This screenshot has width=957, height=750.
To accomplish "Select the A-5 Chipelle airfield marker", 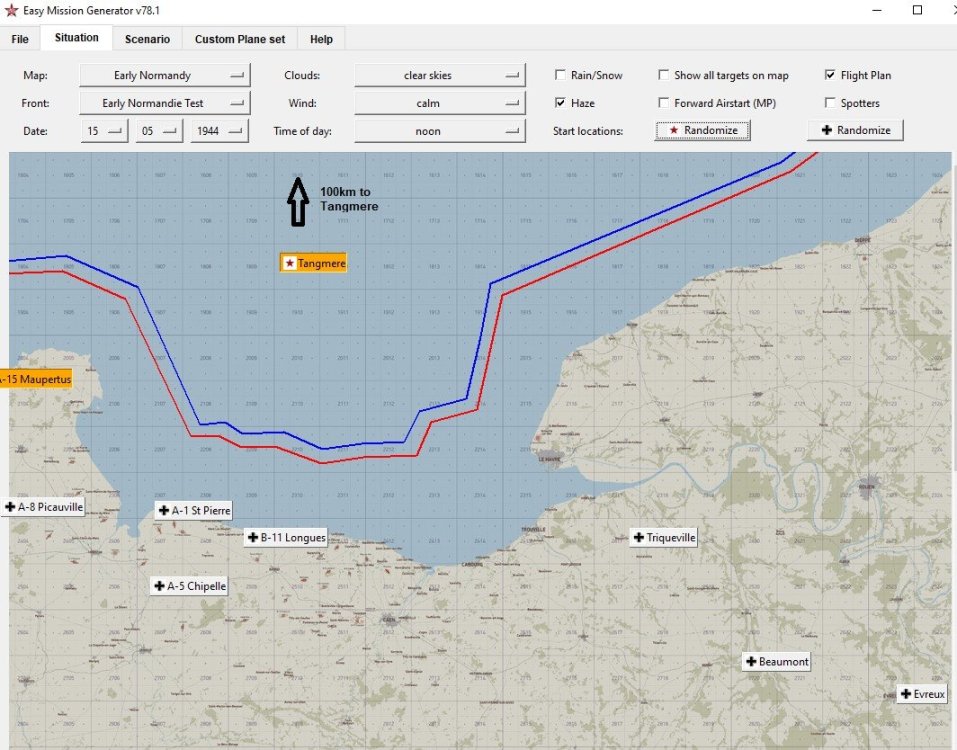I will pyautogui.click(x=188, y=585).
